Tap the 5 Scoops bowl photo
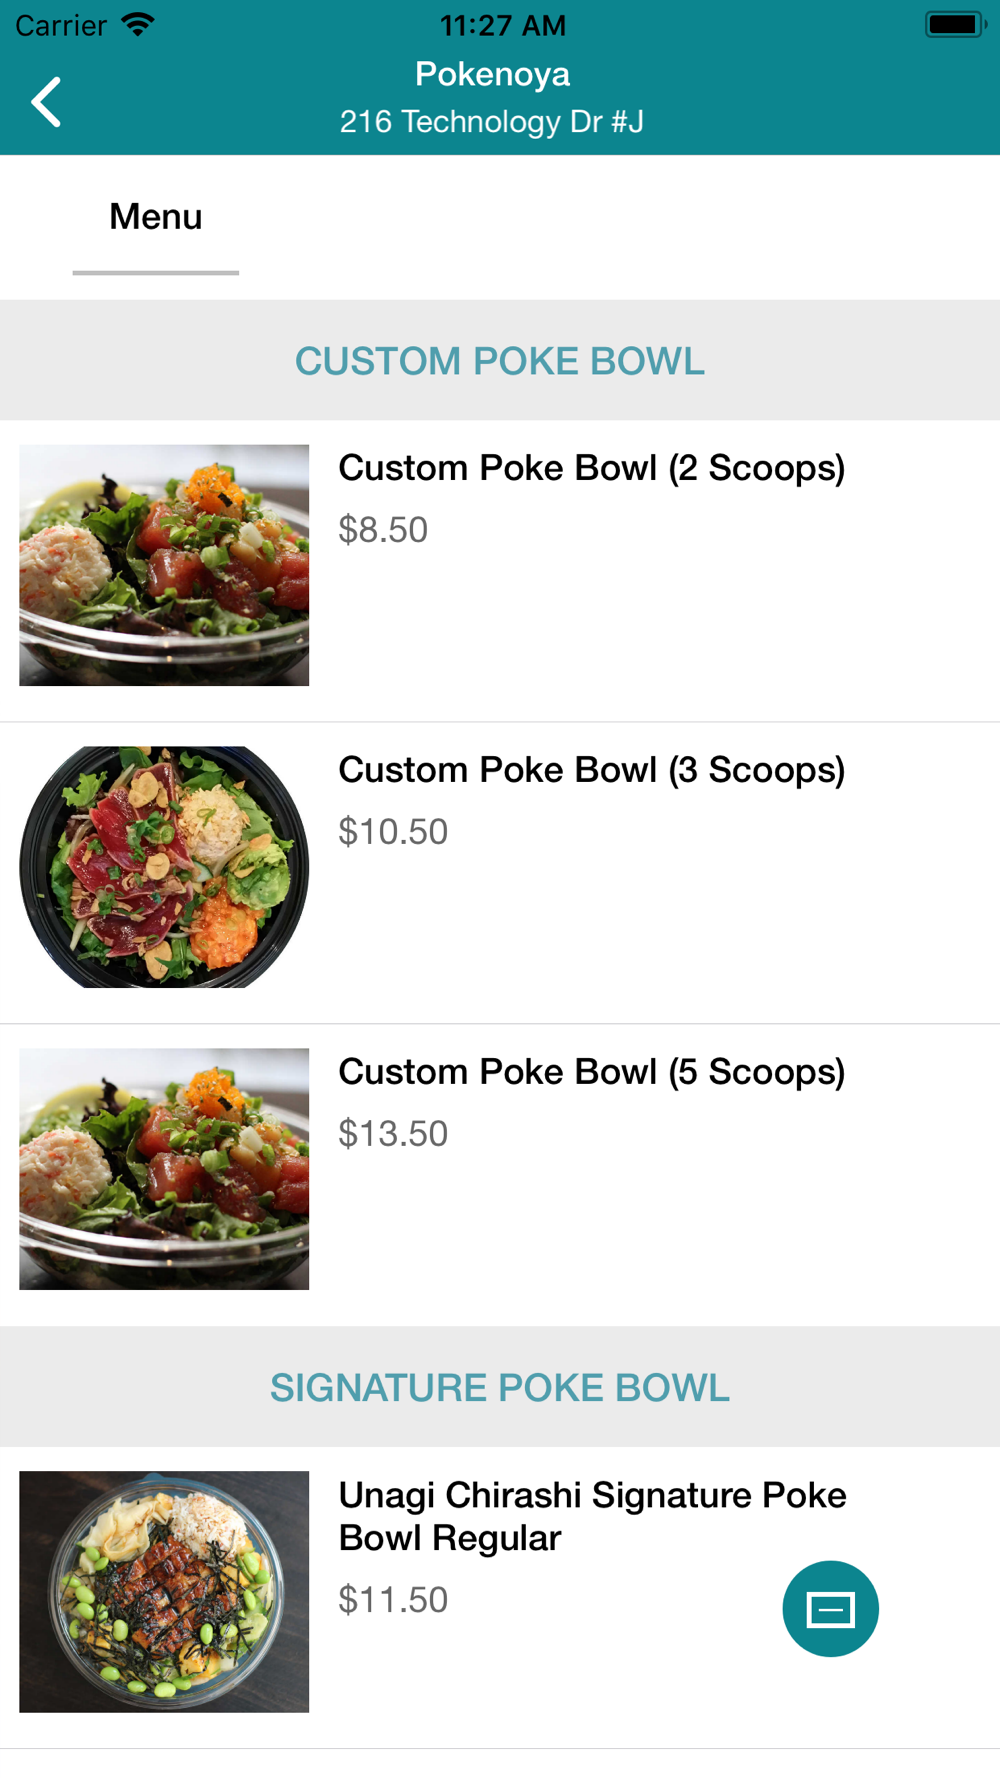Viewport: 1000px width, 1778px height. (164, 1169)
